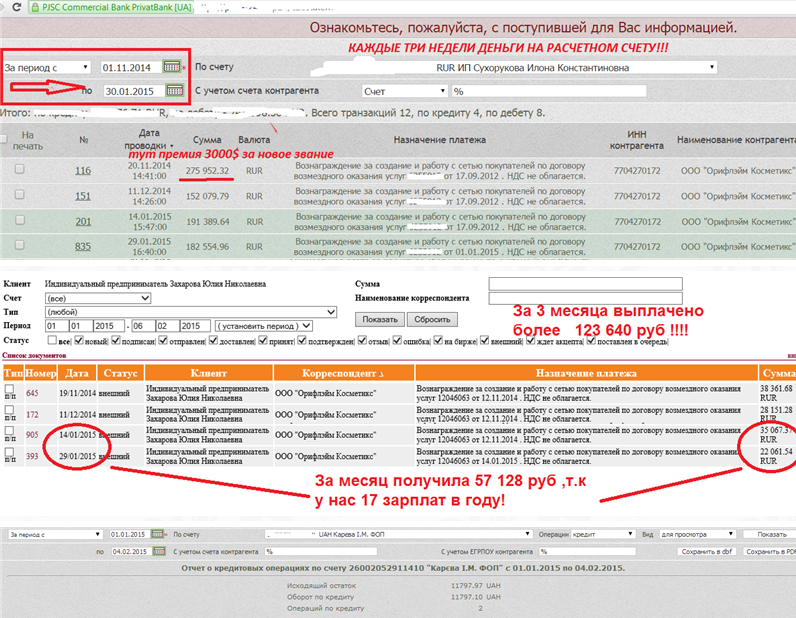
Task: Click the 30.01.2015 end date field
Action: 134,91
